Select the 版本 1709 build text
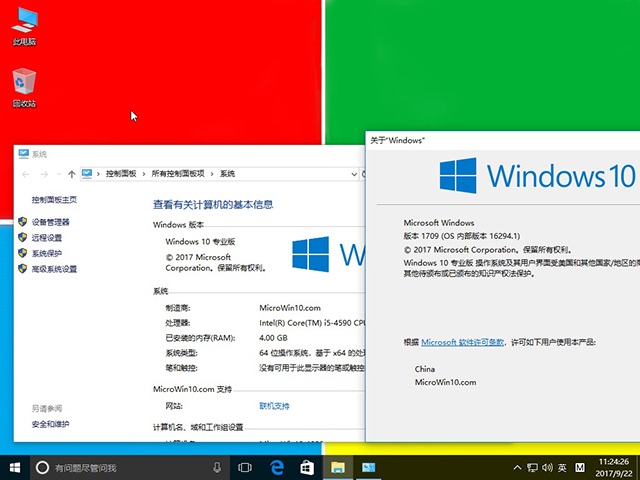Image resolution: width=640 pixels, height=480 pixels. click(462, 236)
